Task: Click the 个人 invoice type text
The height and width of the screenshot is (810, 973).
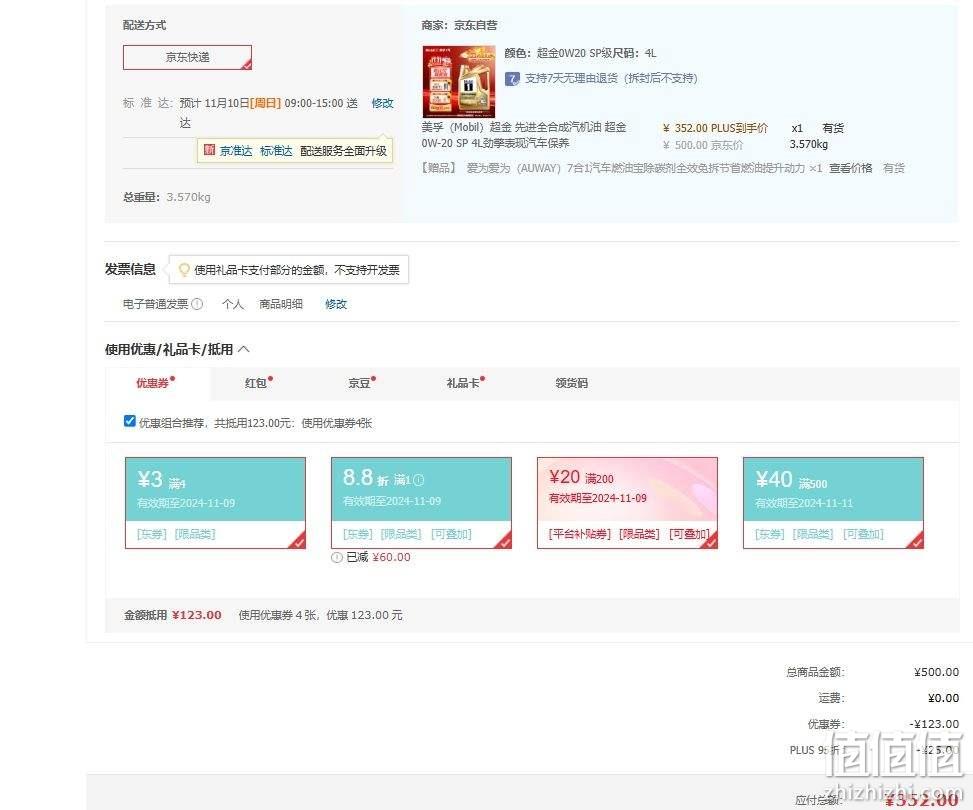Action: (233, 304)
